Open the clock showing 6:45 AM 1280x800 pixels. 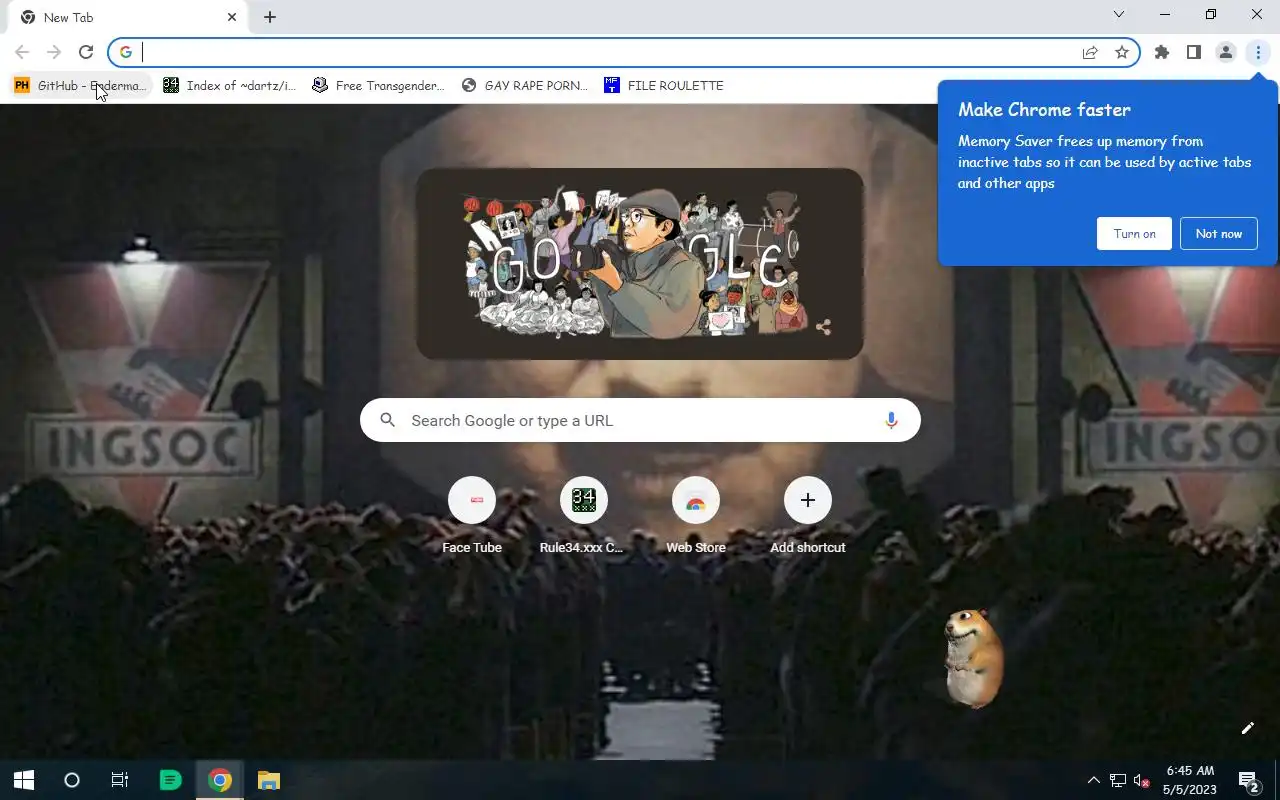[x=1190, y=780]
